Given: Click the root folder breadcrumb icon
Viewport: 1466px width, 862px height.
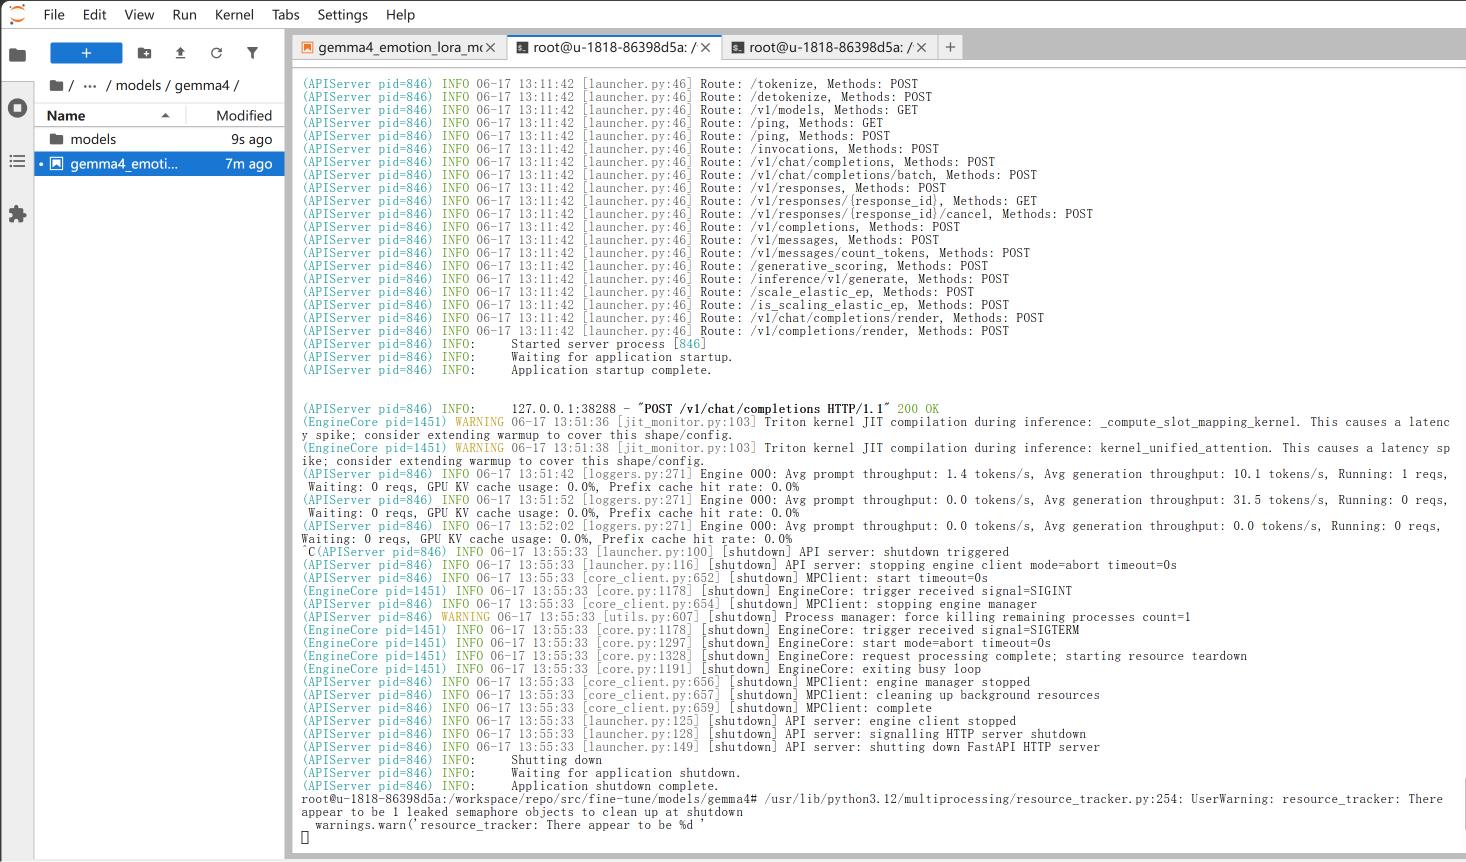Looking at the screenshot, I should tap(56, 86).
